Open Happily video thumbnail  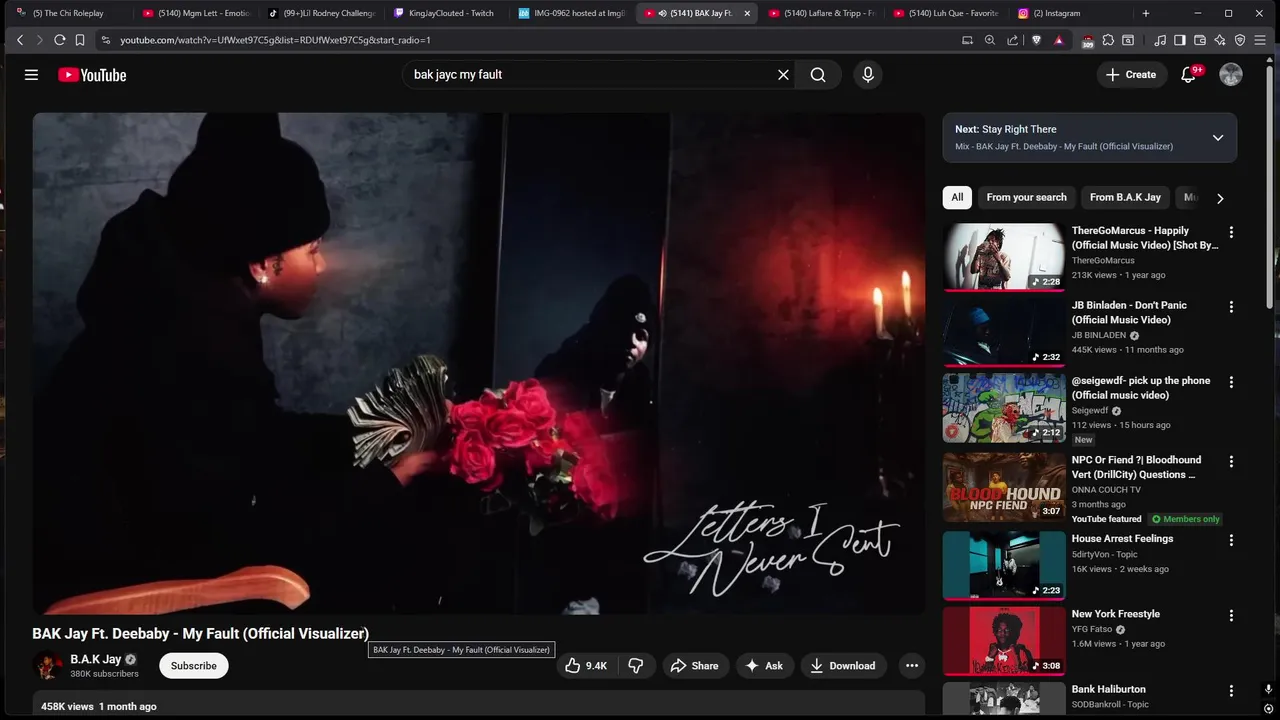[x=1004, y=257]
